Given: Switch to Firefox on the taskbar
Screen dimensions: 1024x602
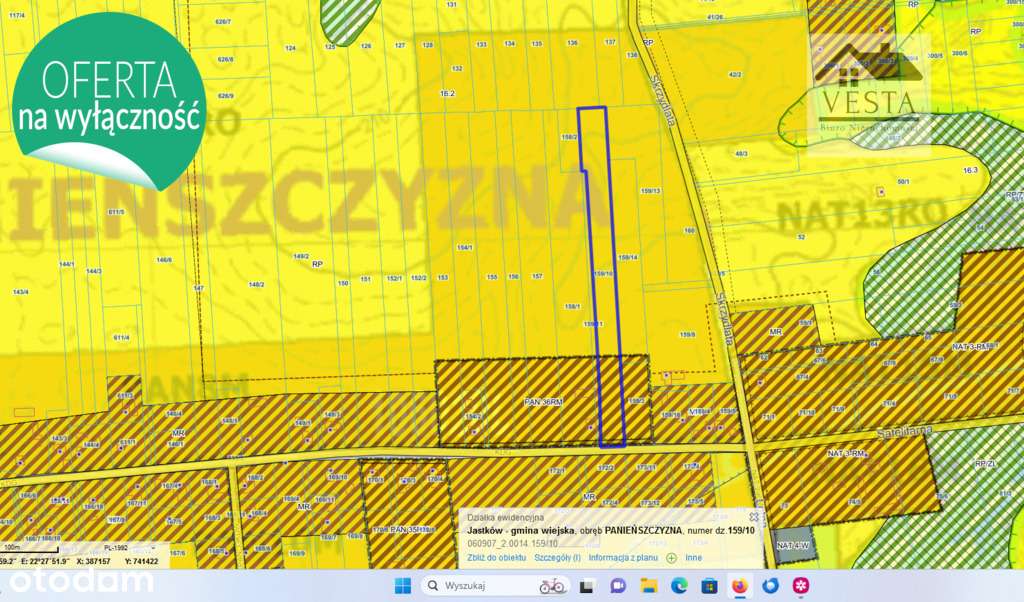Looking at the screenshot, I should click(740, 586).
